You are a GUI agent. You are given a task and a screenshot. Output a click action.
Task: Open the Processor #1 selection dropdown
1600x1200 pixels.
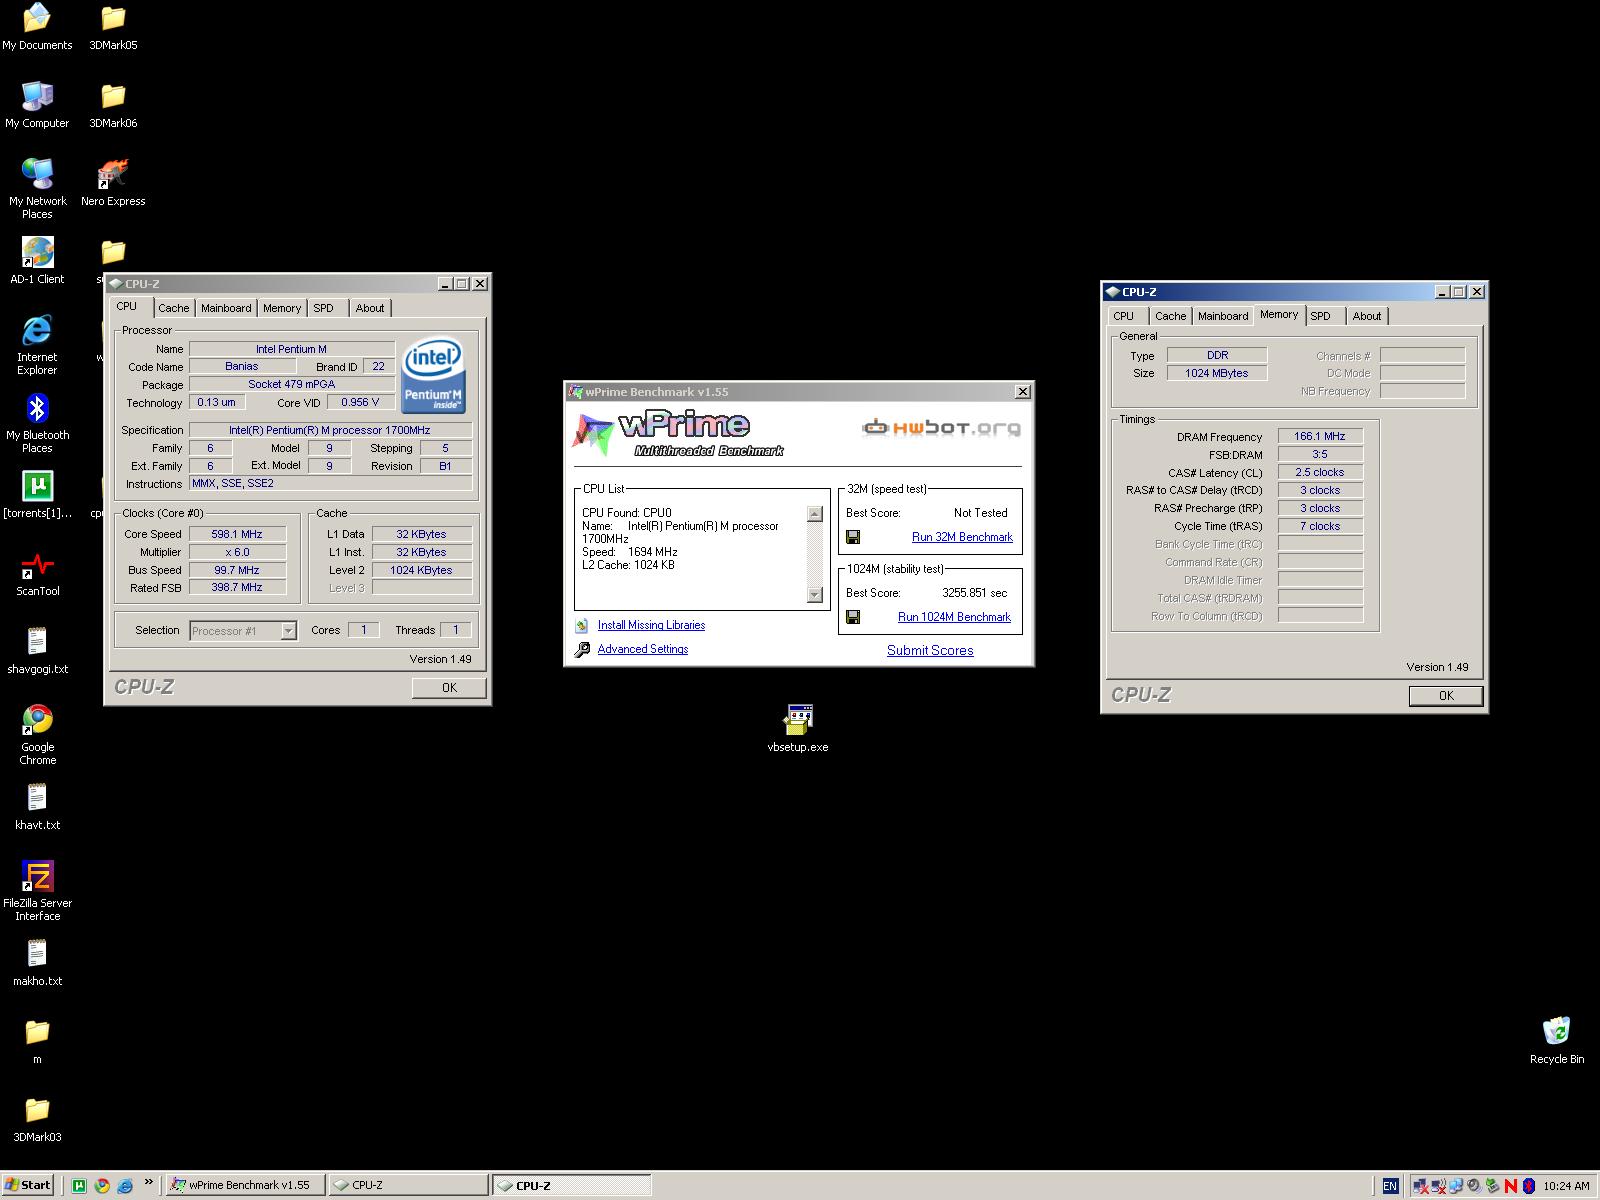point(243,630)
